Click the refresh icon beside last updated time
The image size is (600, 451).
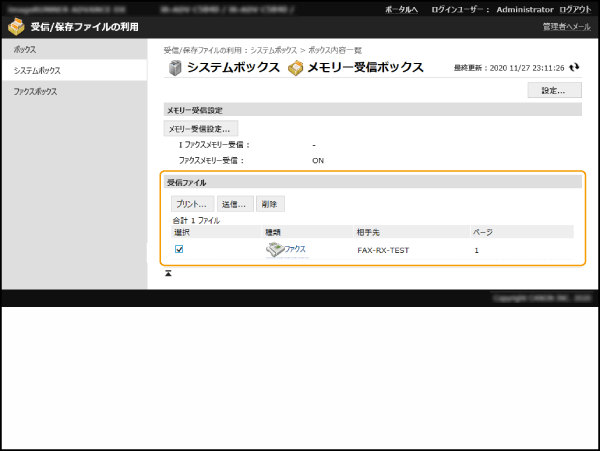tap(574, 68)
